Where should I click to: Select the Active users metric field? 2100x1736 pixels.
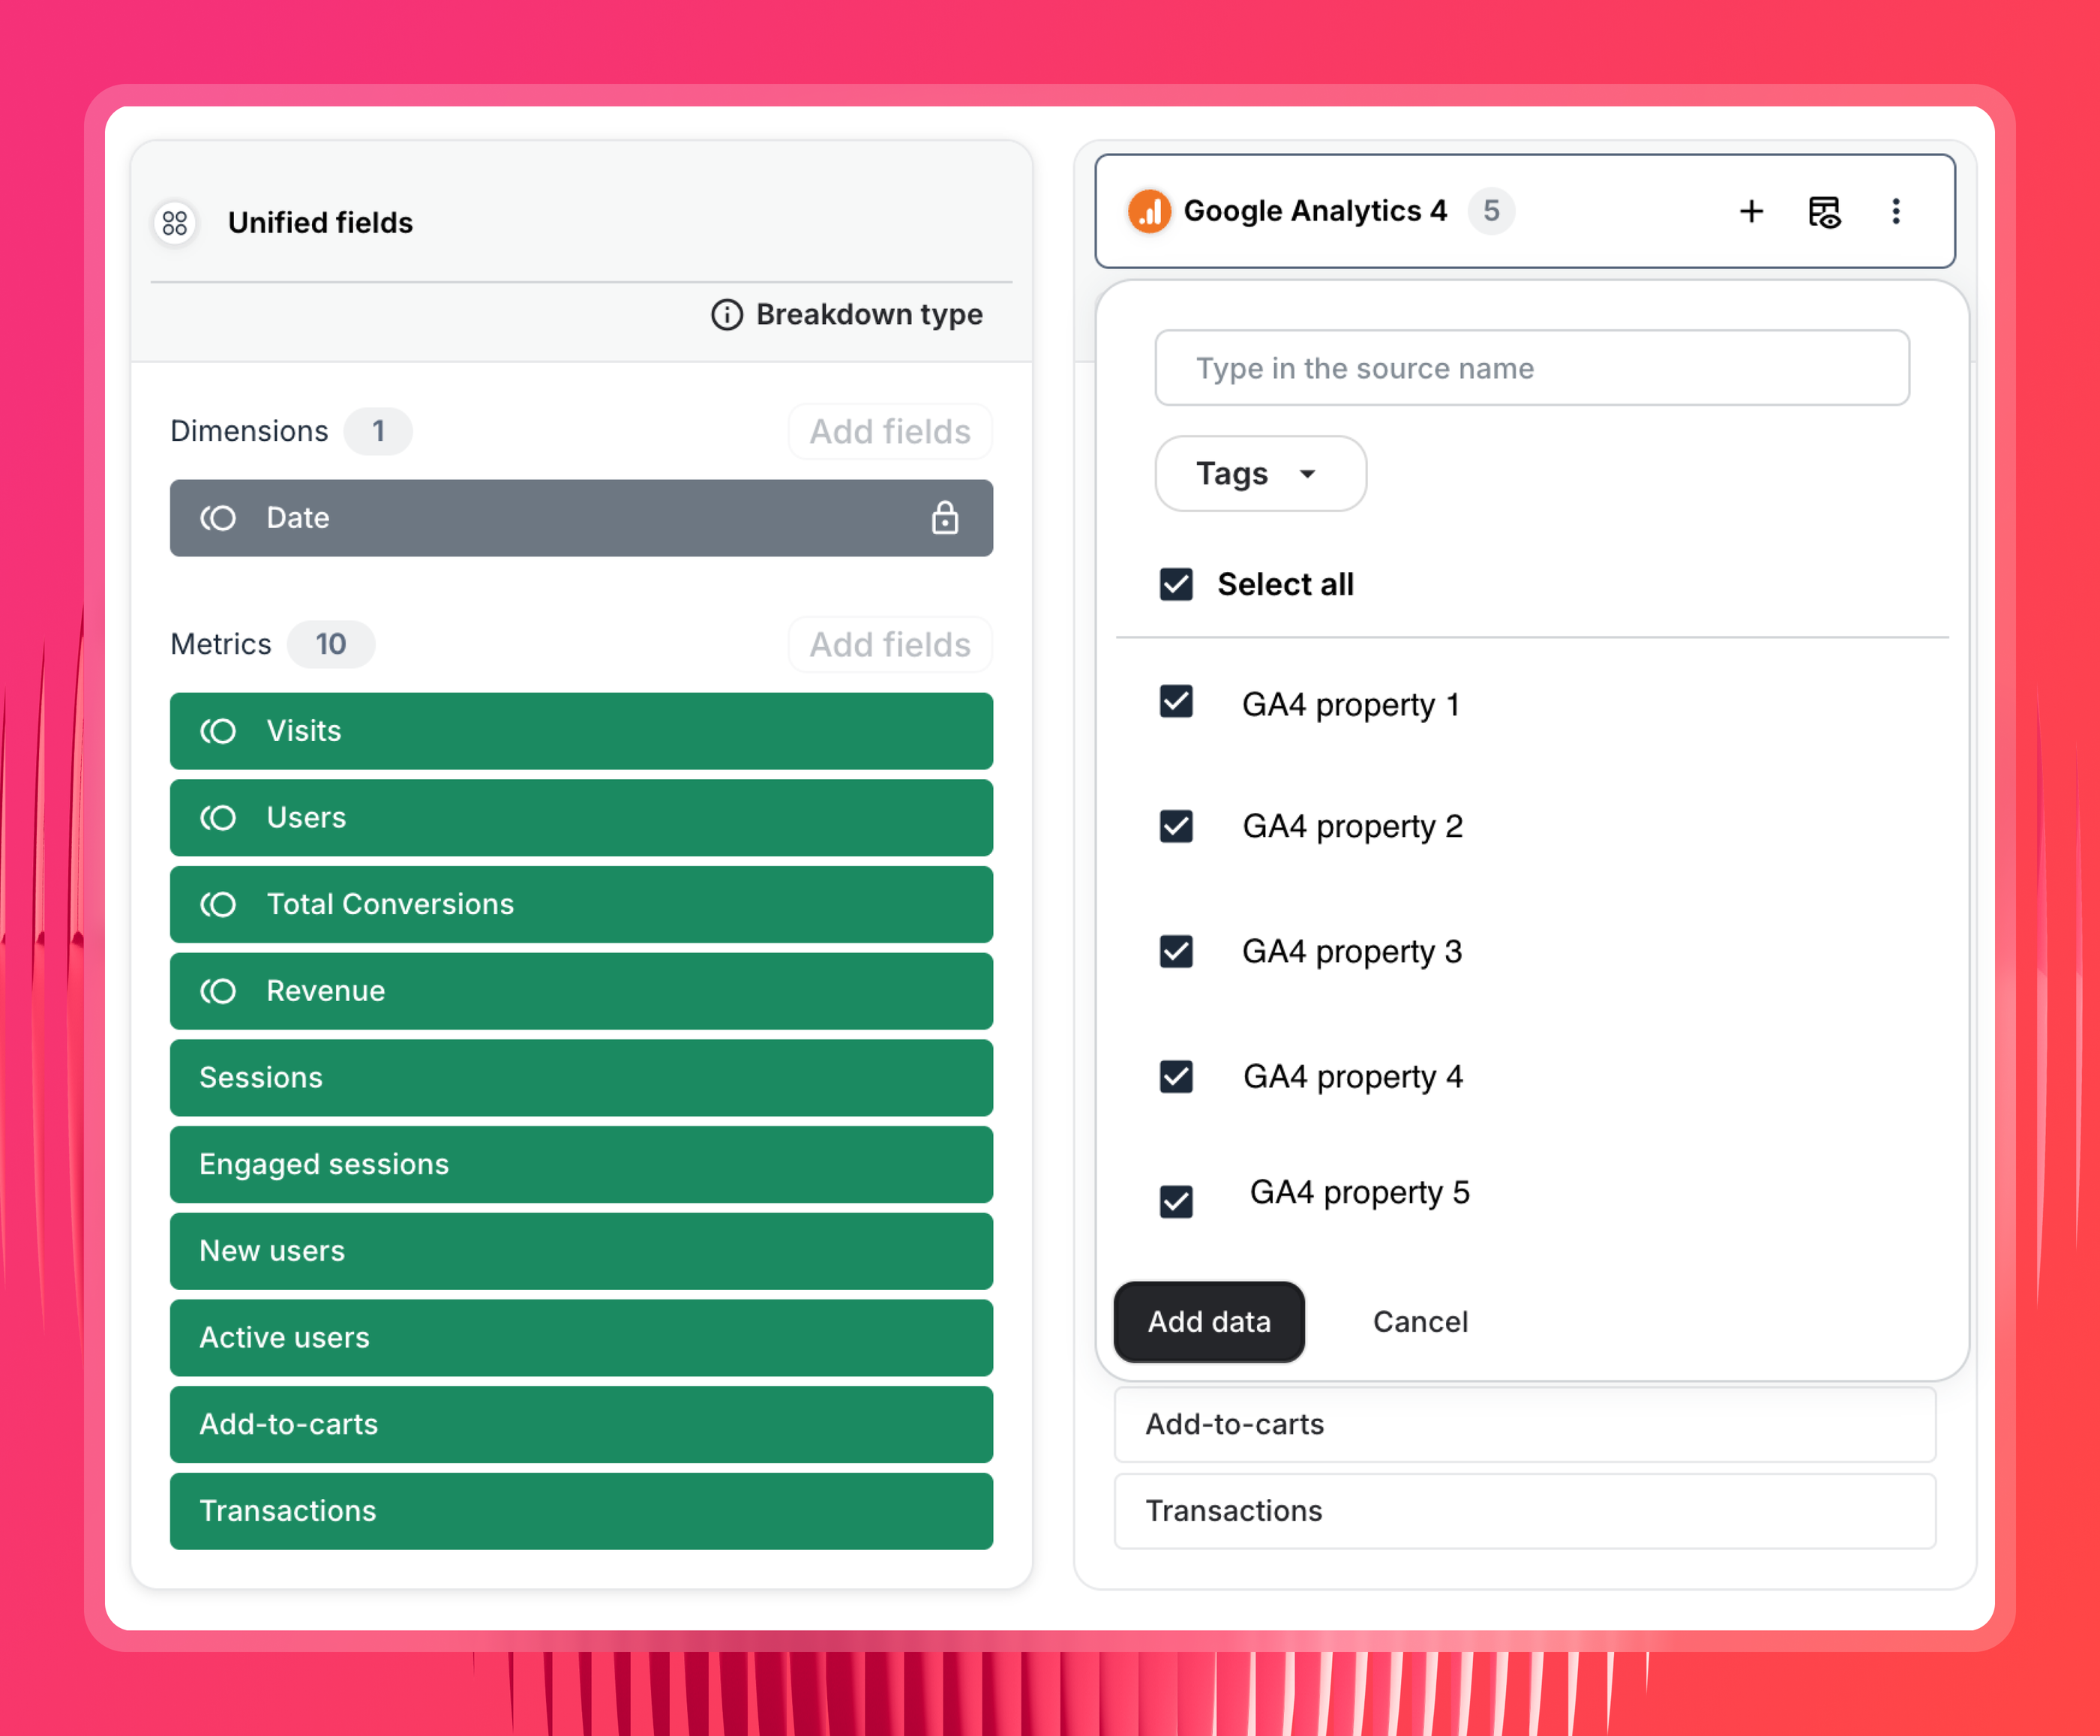[x=581, y=1338]
